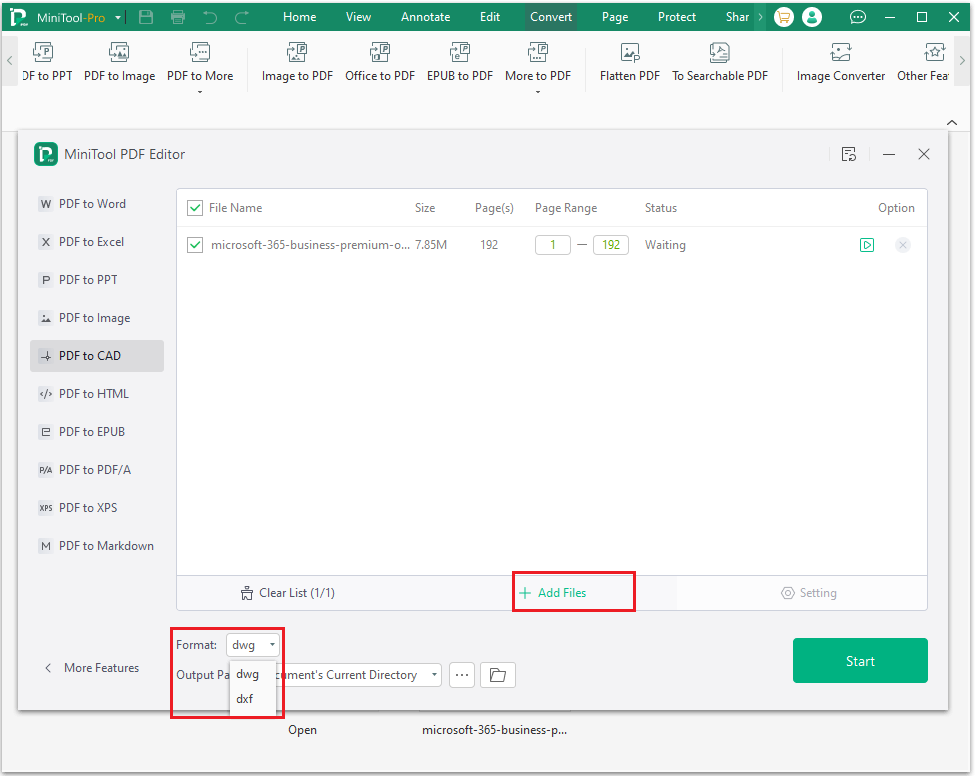
Task: Click Open at bottom of main window
Action: [x=302, y=730]
